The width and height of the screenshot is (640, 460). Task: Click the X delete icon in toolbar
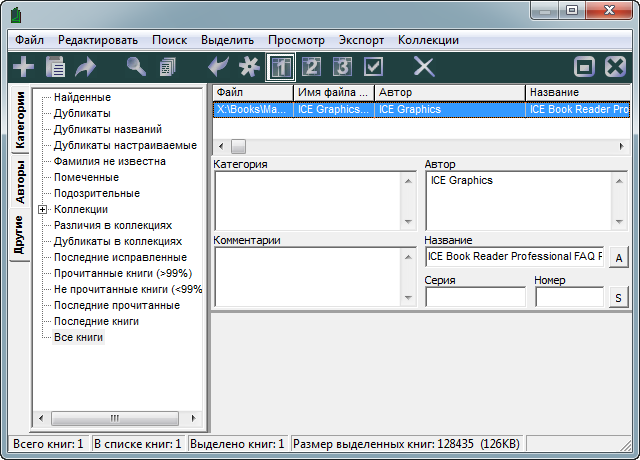coord(424,67)
